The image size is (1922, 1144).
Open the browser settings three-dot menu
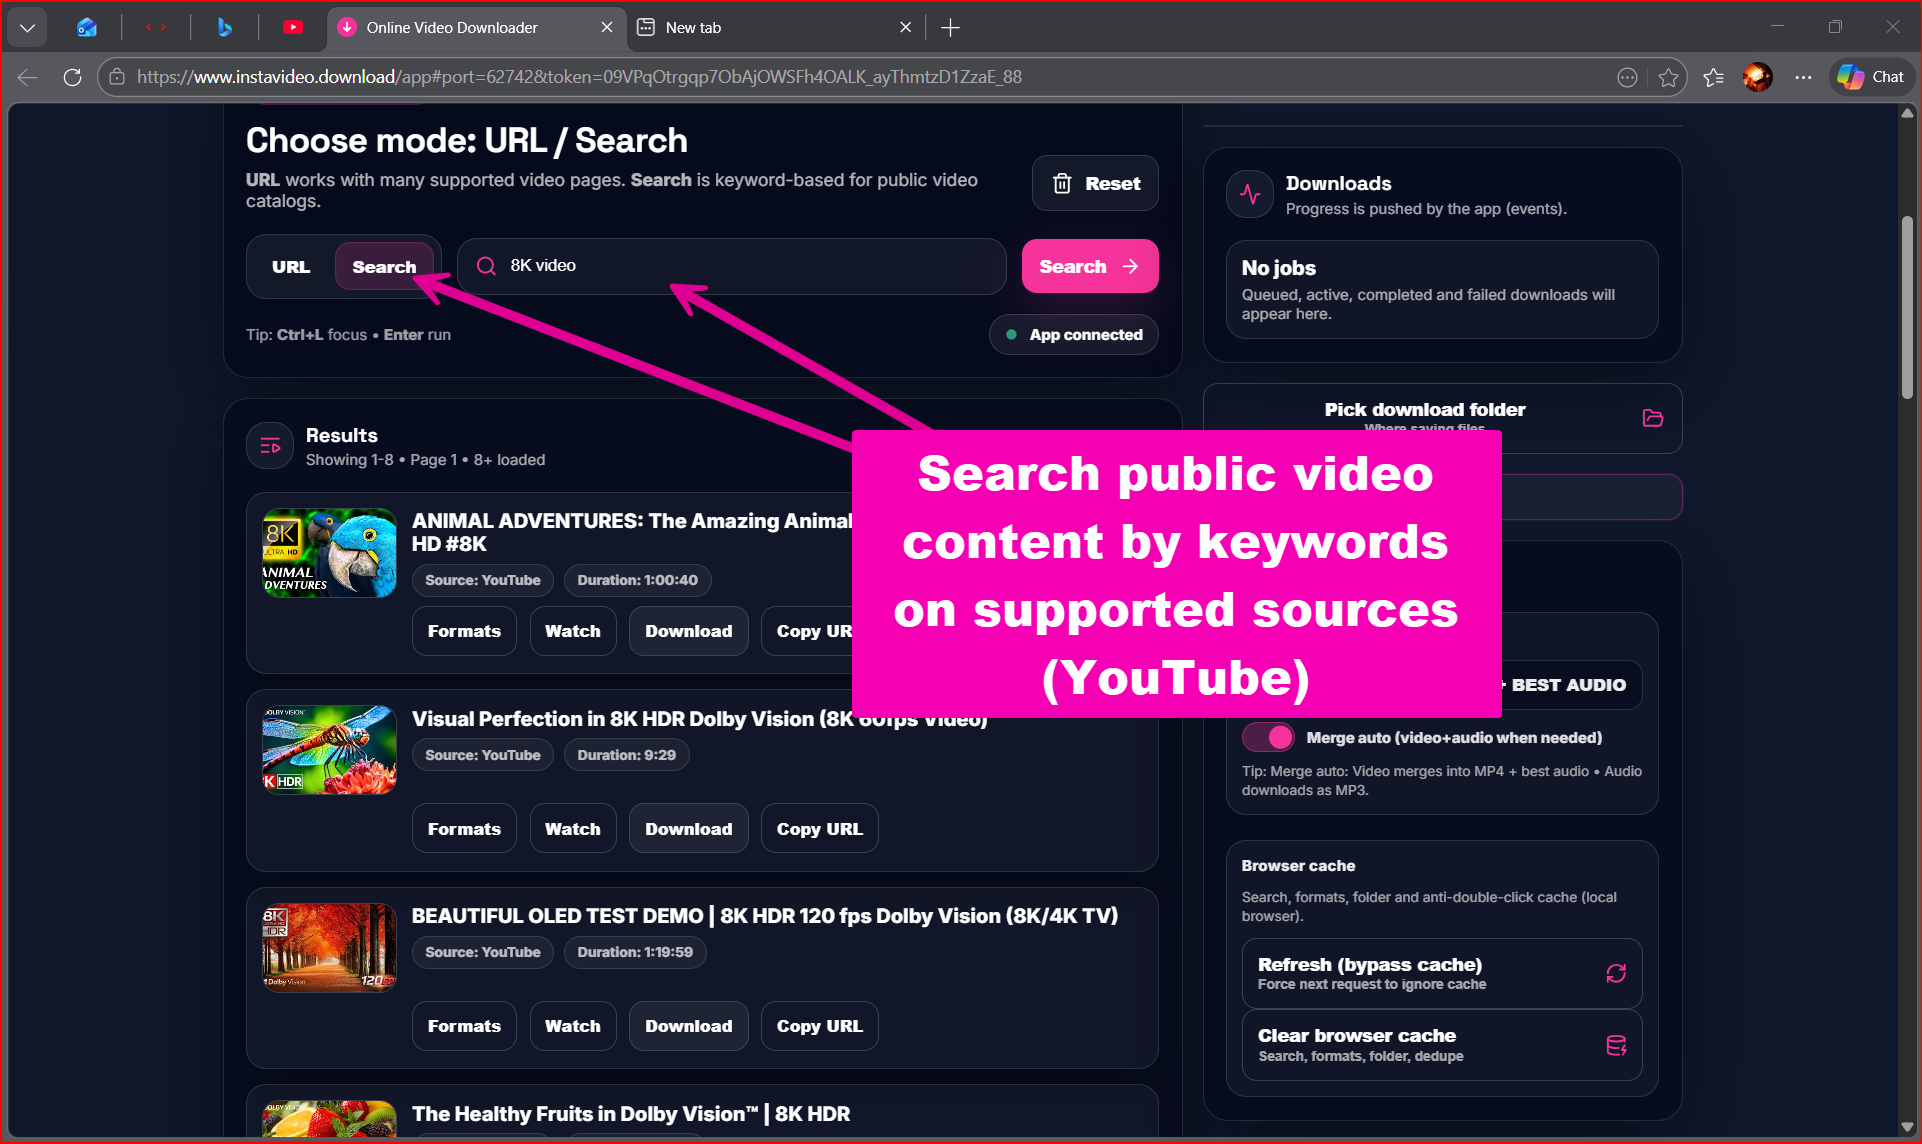1804,77
